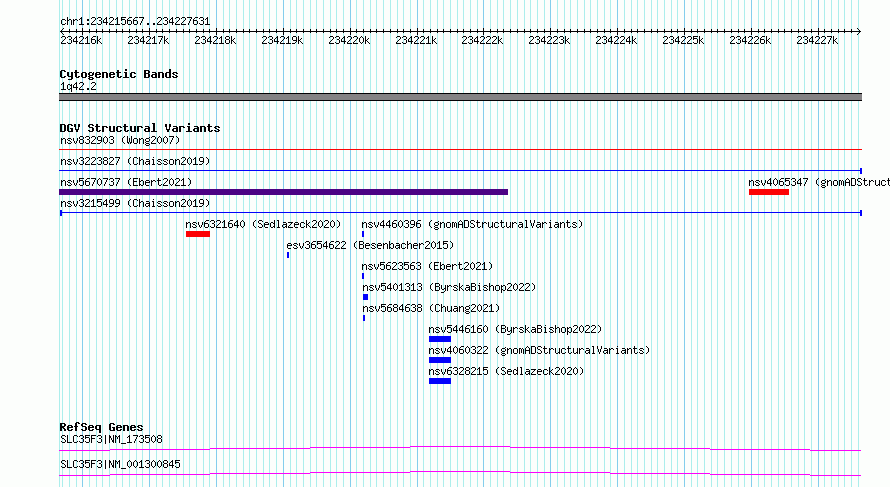Image resolution: width=890 pixels, height=487 pixels.
Task: Select the gray 1q42.2 cytogenetic band bar
Action: point(460,97)
